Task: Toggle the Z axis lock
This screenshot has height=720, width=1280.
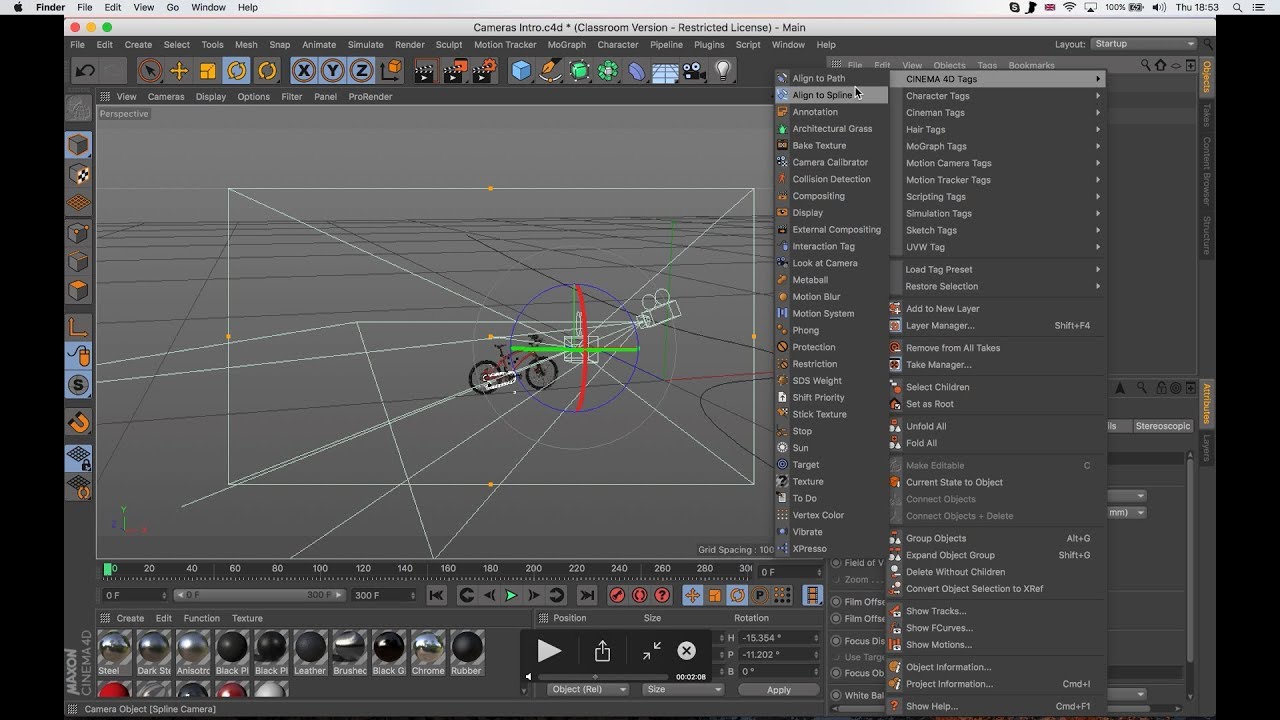Action: [361, 70]
